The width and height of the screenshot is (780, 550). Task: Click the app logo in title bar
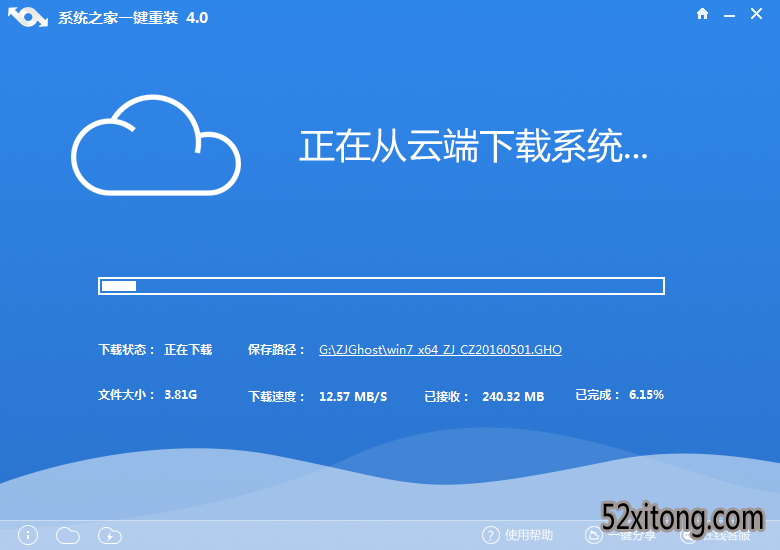pos(28,17)
